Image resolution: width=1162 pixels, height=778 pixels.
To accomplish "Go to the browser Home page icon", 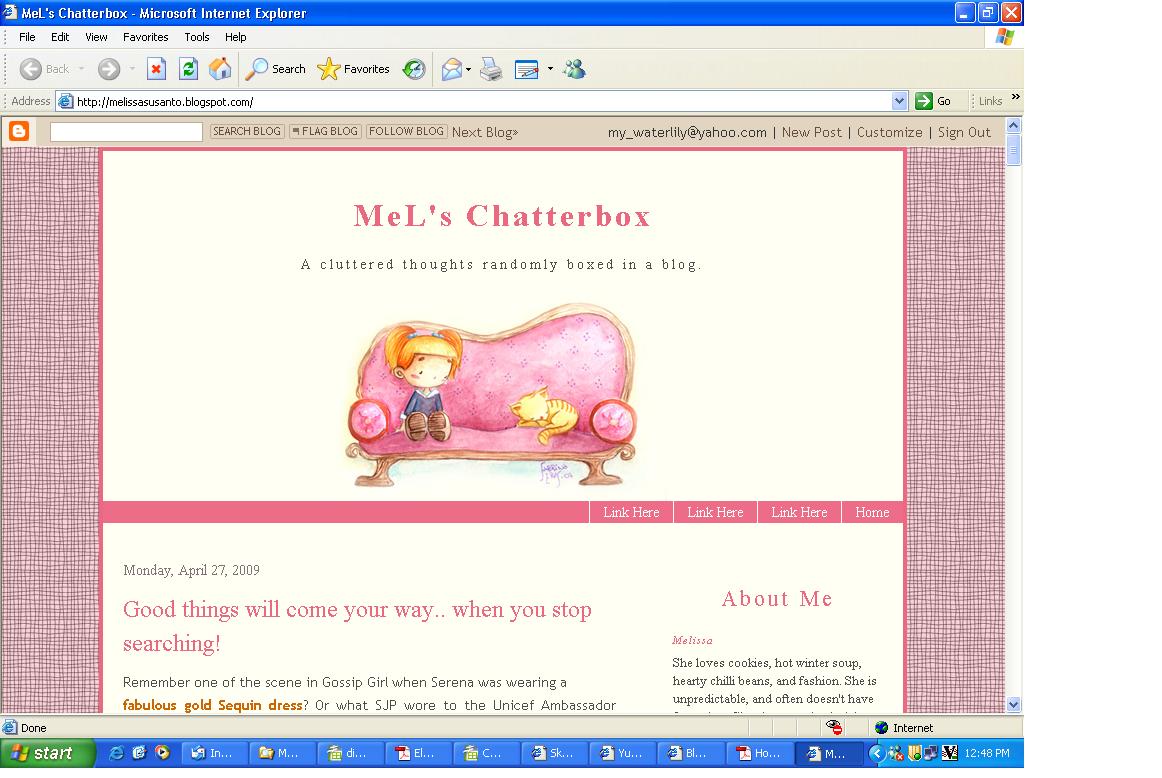I will 220,69.
